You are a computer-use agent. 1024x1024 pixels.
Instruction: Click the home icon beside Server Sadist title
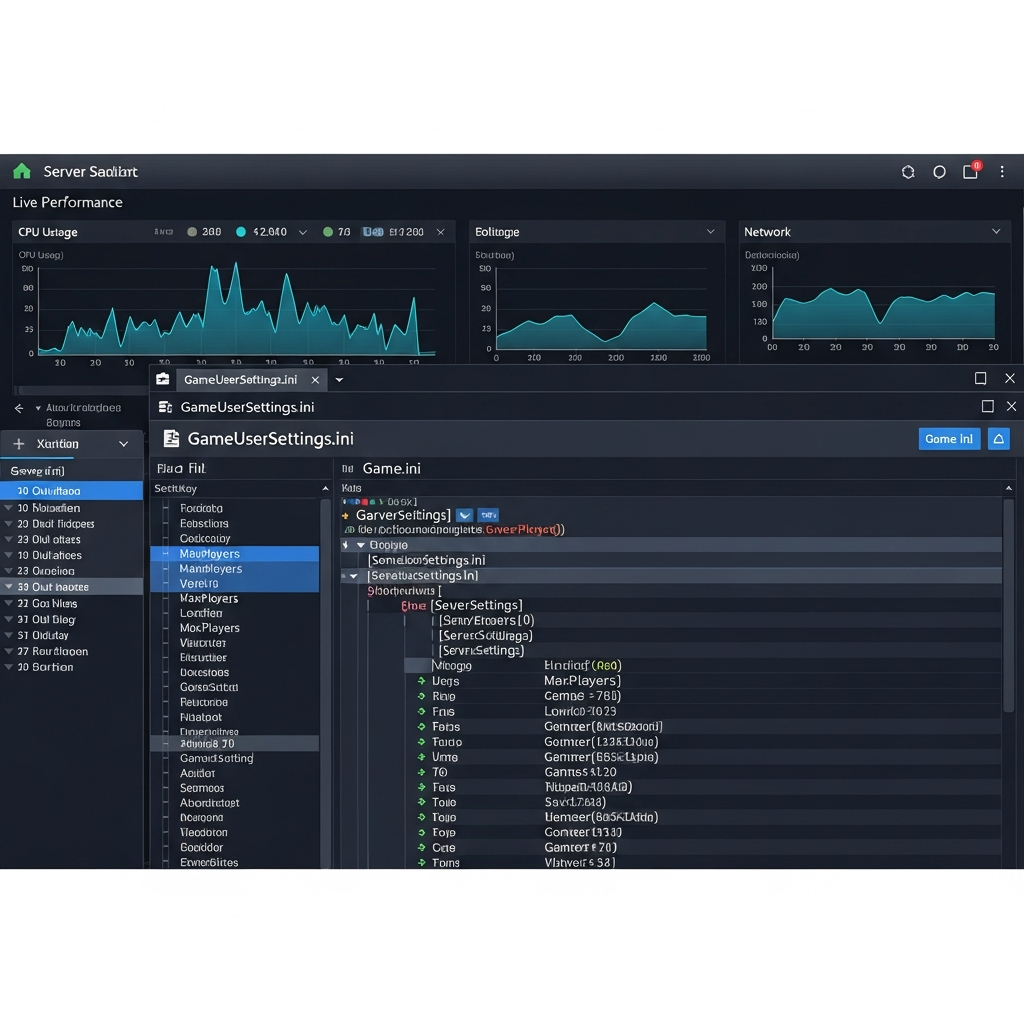pos(22,171)
